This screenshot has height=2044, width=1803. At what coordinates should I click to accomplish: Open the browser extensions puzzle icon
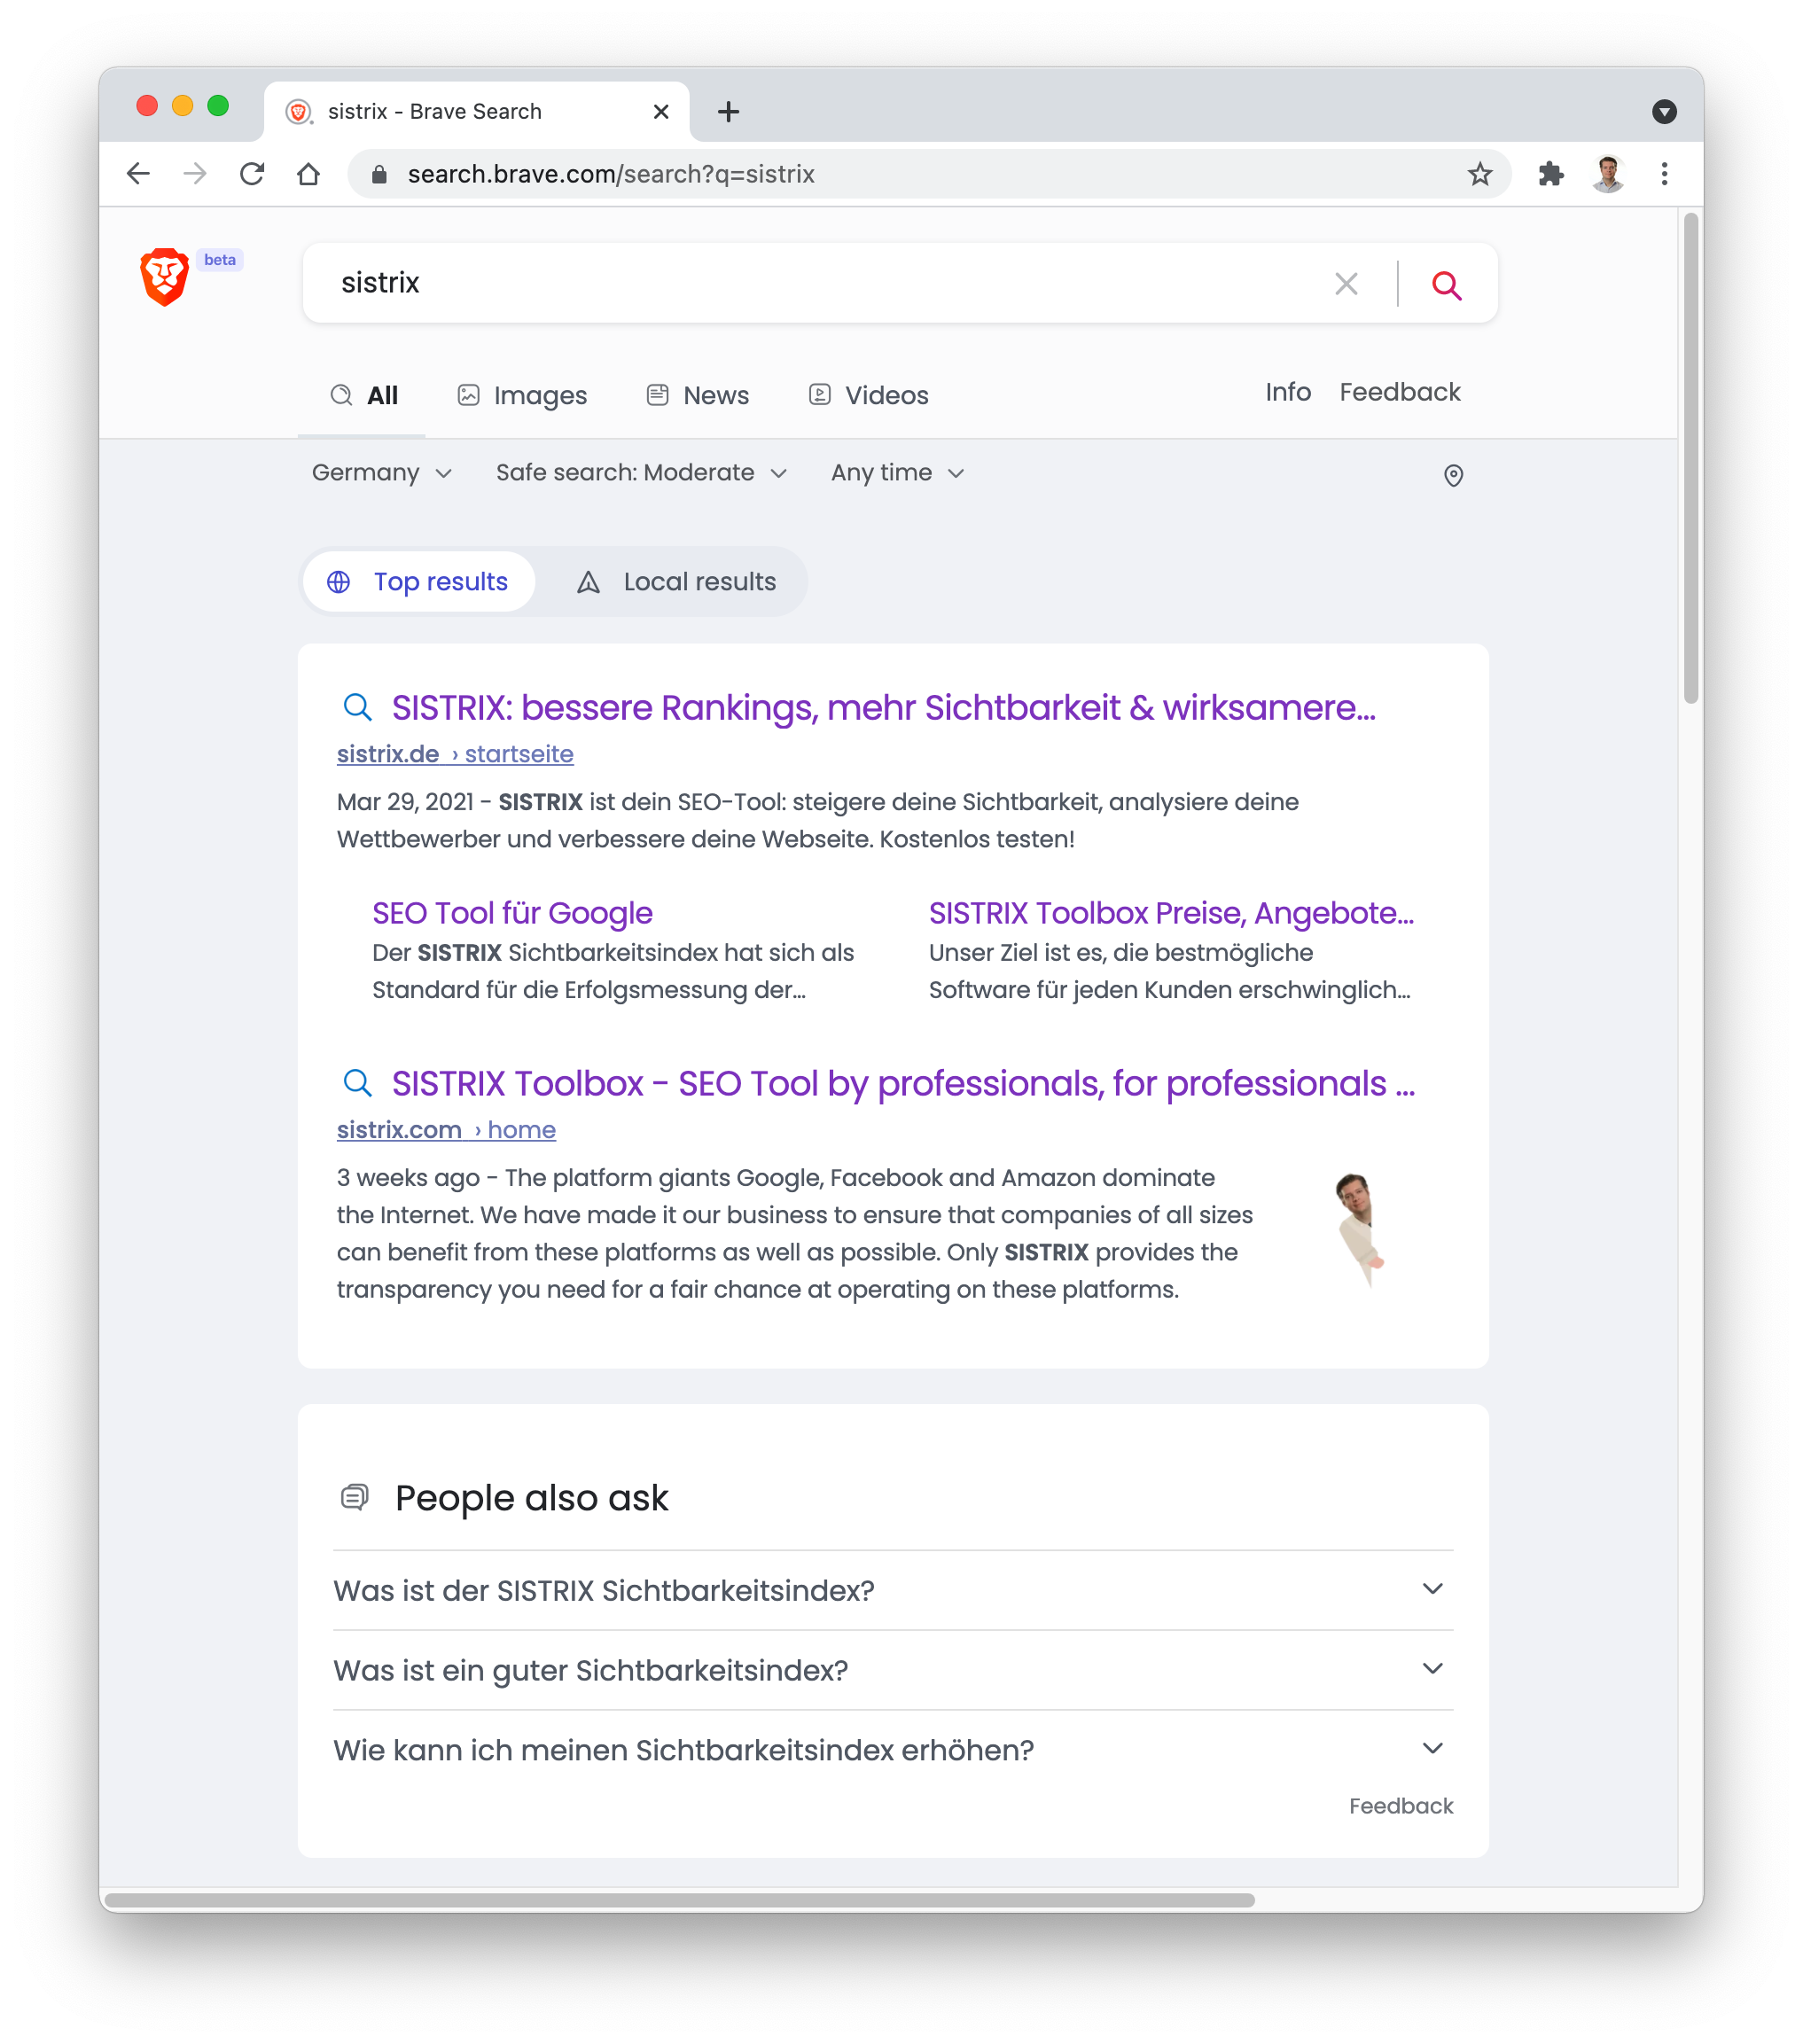(1550, 174)
